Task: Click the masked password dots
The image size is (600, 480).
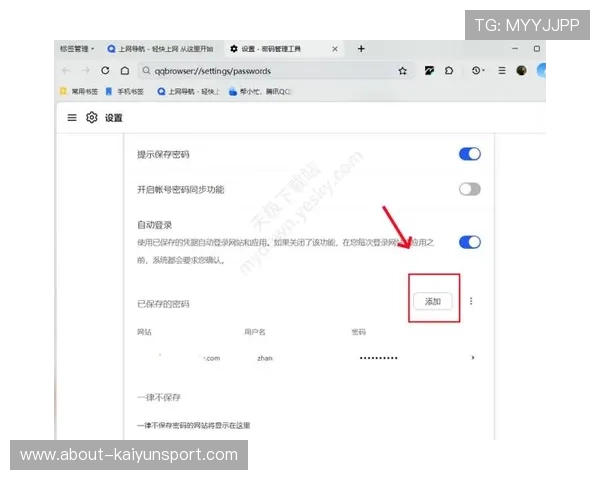Action: coord(378,358)
